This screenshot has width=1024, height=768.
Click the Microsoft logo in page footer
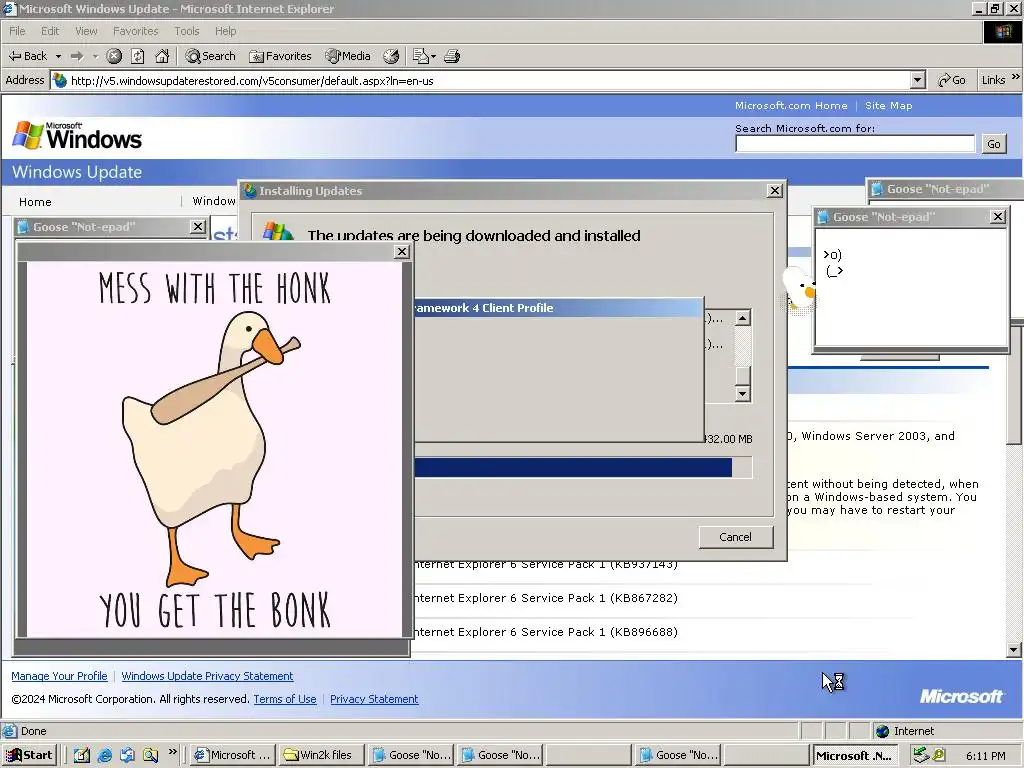[x=961, y=696]
